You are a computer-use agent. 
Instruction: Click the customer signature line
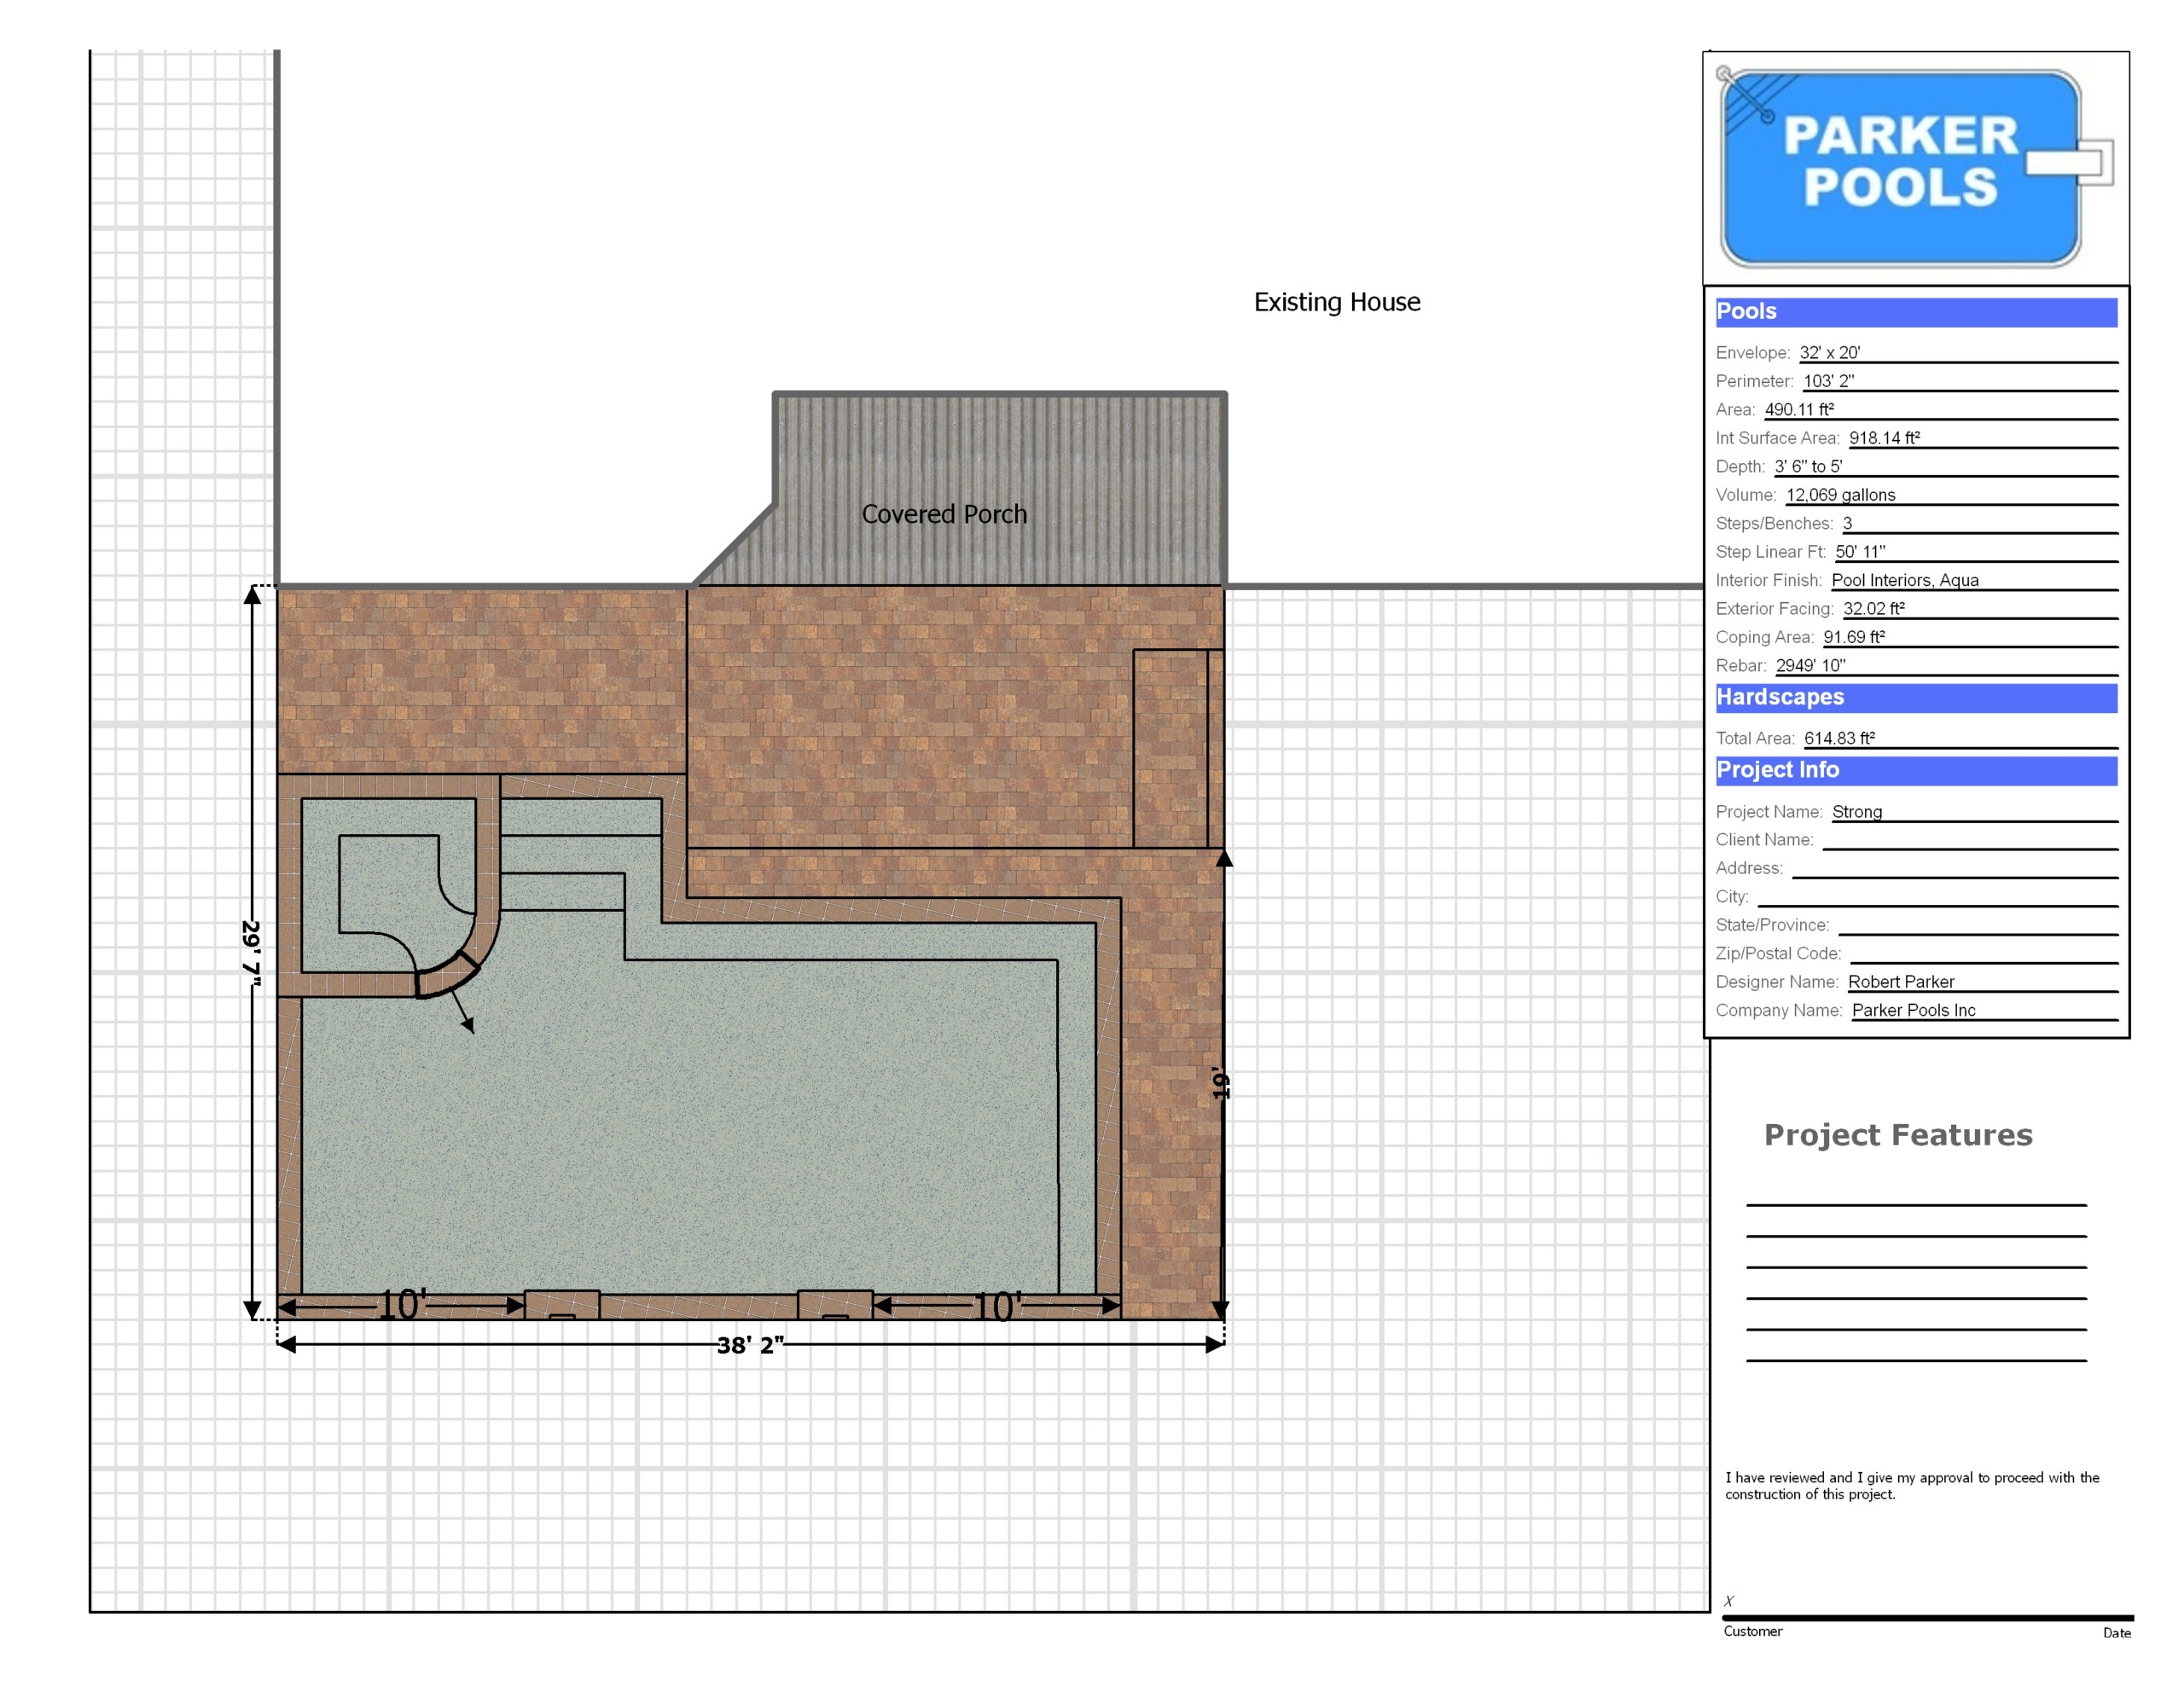1926,1616
